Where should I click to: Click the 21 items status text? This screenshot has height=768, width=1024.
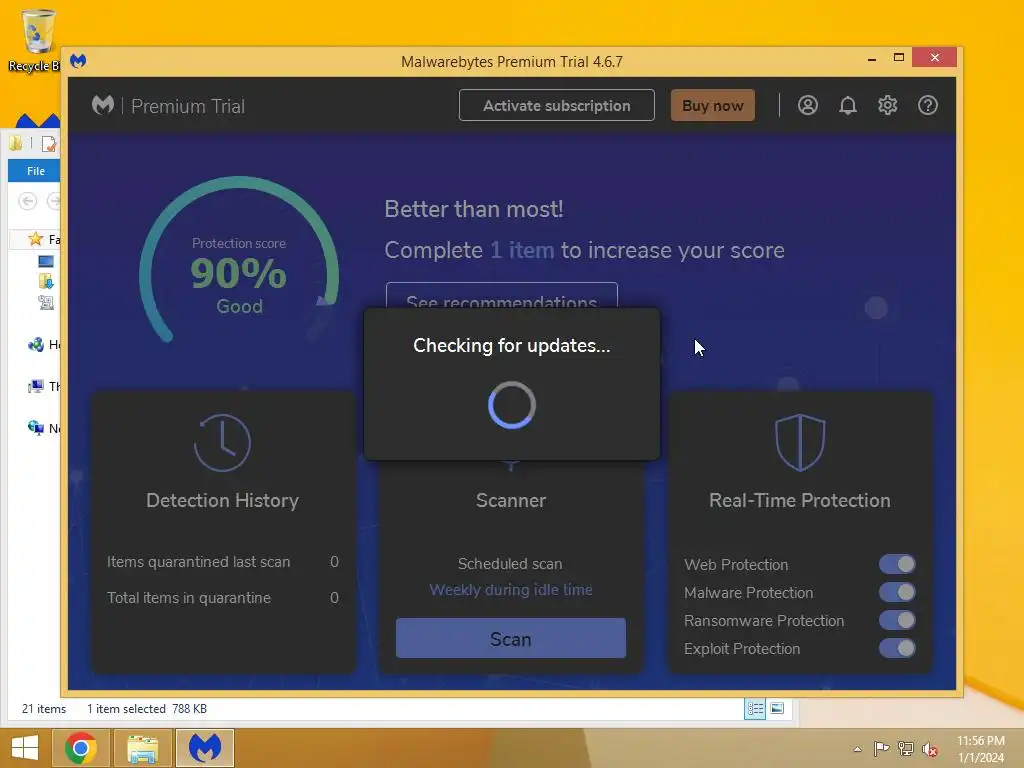(44, 709)
